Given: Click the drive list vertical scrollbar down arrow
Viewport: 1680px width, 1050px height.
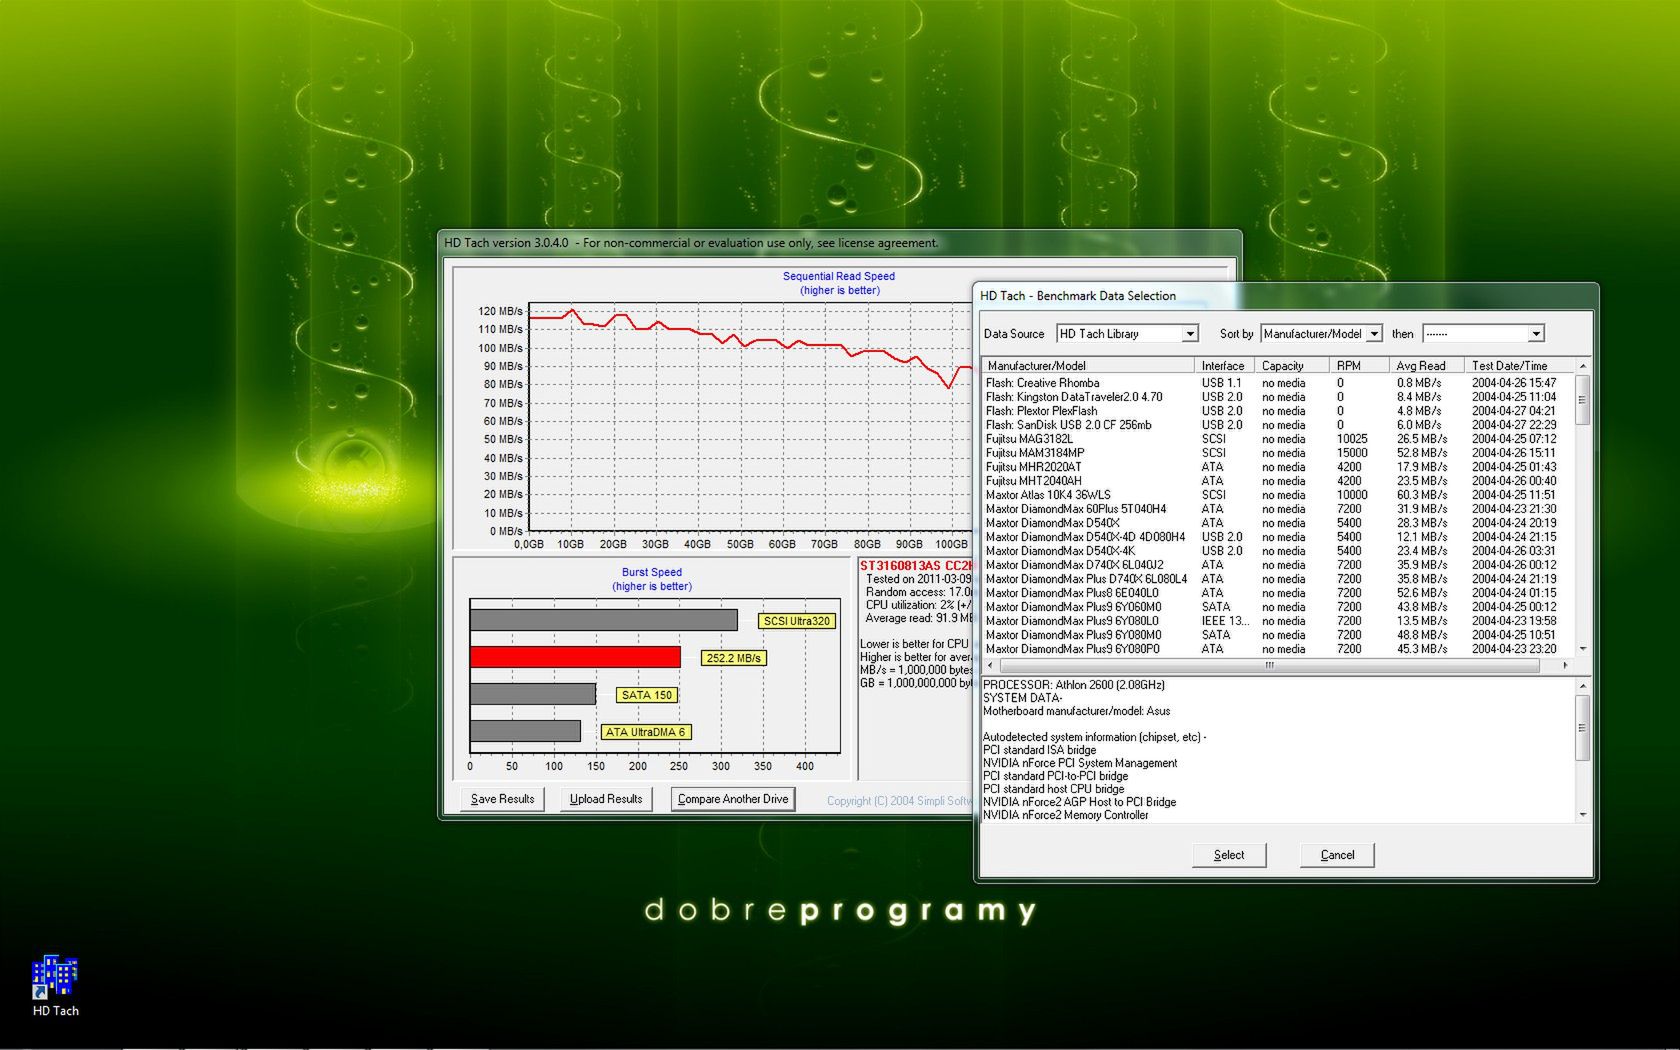Looking at the screenshot, I should (x=1582, y=649).
